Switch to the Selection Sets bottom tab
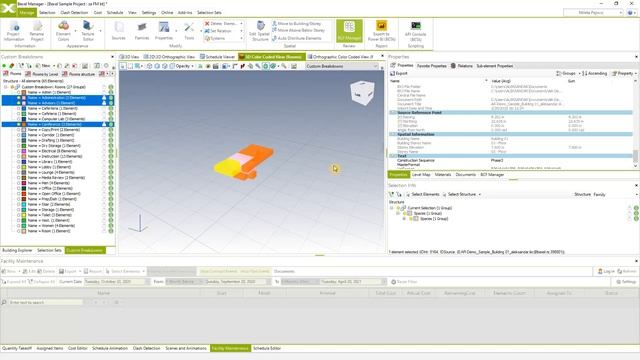The height and width of the screenshot is (360, 640). pyautogui.click(x=49, y=250)
